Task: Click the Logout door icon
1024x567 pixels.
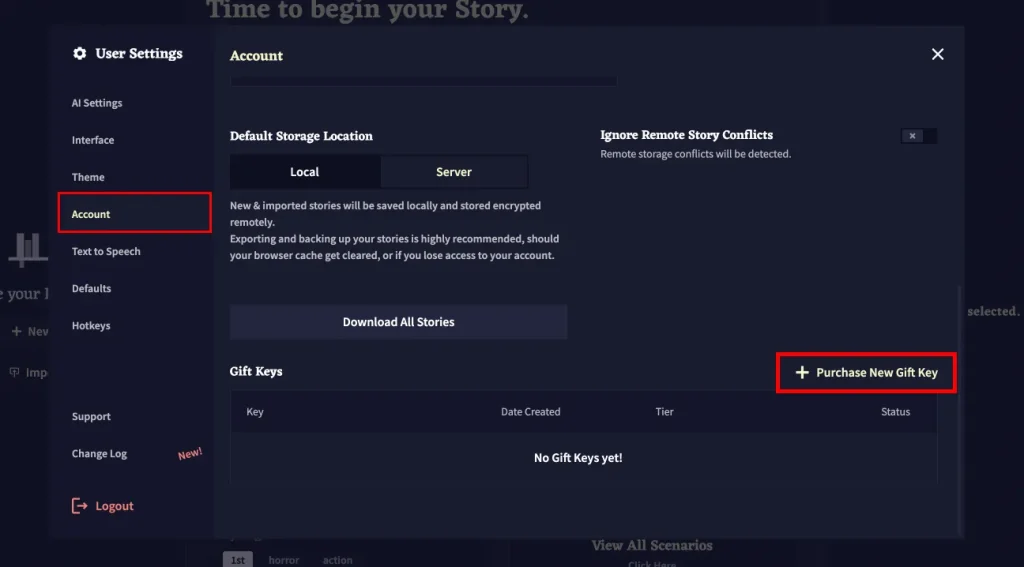Action: point(80,506)
